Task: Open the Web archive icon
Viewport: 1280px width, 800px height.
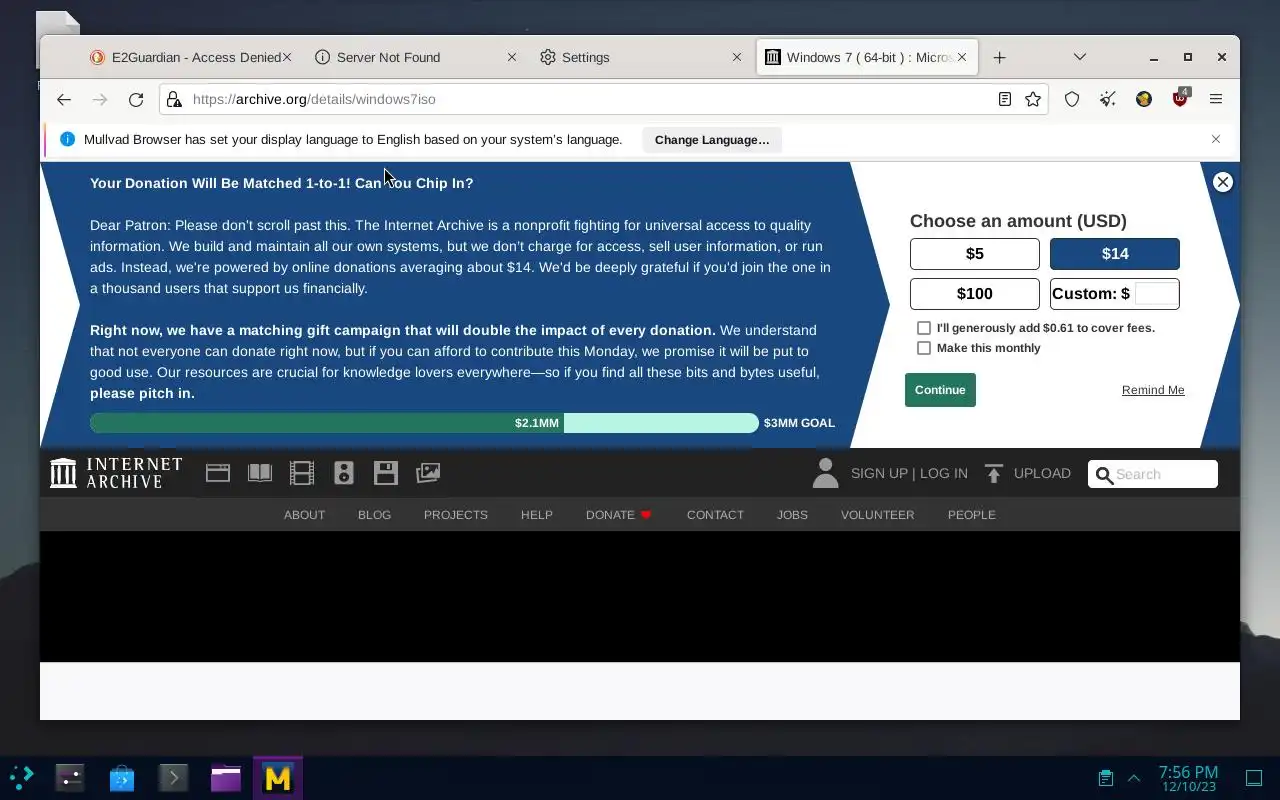Action: click(x=218, y=473)
